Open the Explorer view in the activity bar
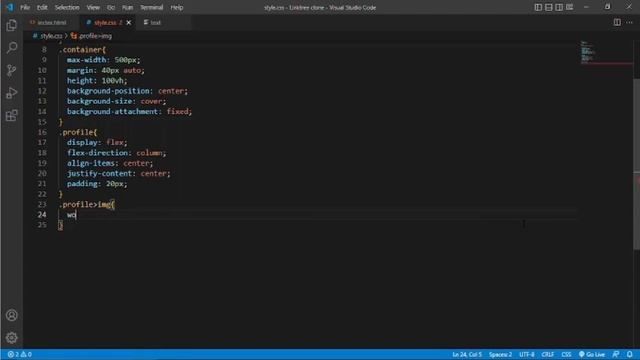The height and width of the screenshot is (360, 640). 12,25
